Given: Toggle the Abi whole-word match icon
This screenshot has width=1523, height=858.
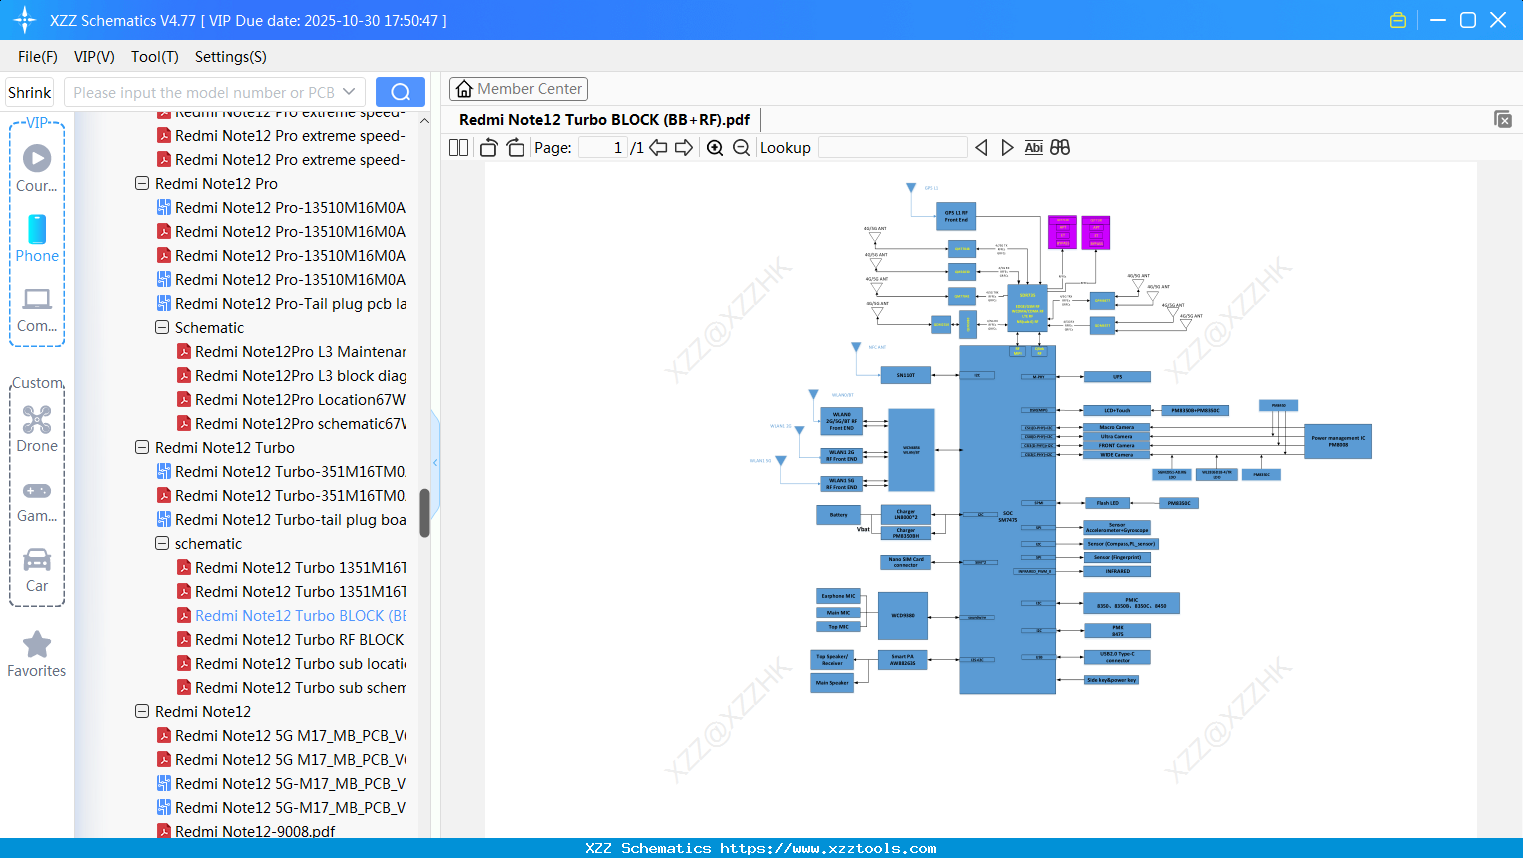Looking at the screenshot, I should [x=1034, y=148].
